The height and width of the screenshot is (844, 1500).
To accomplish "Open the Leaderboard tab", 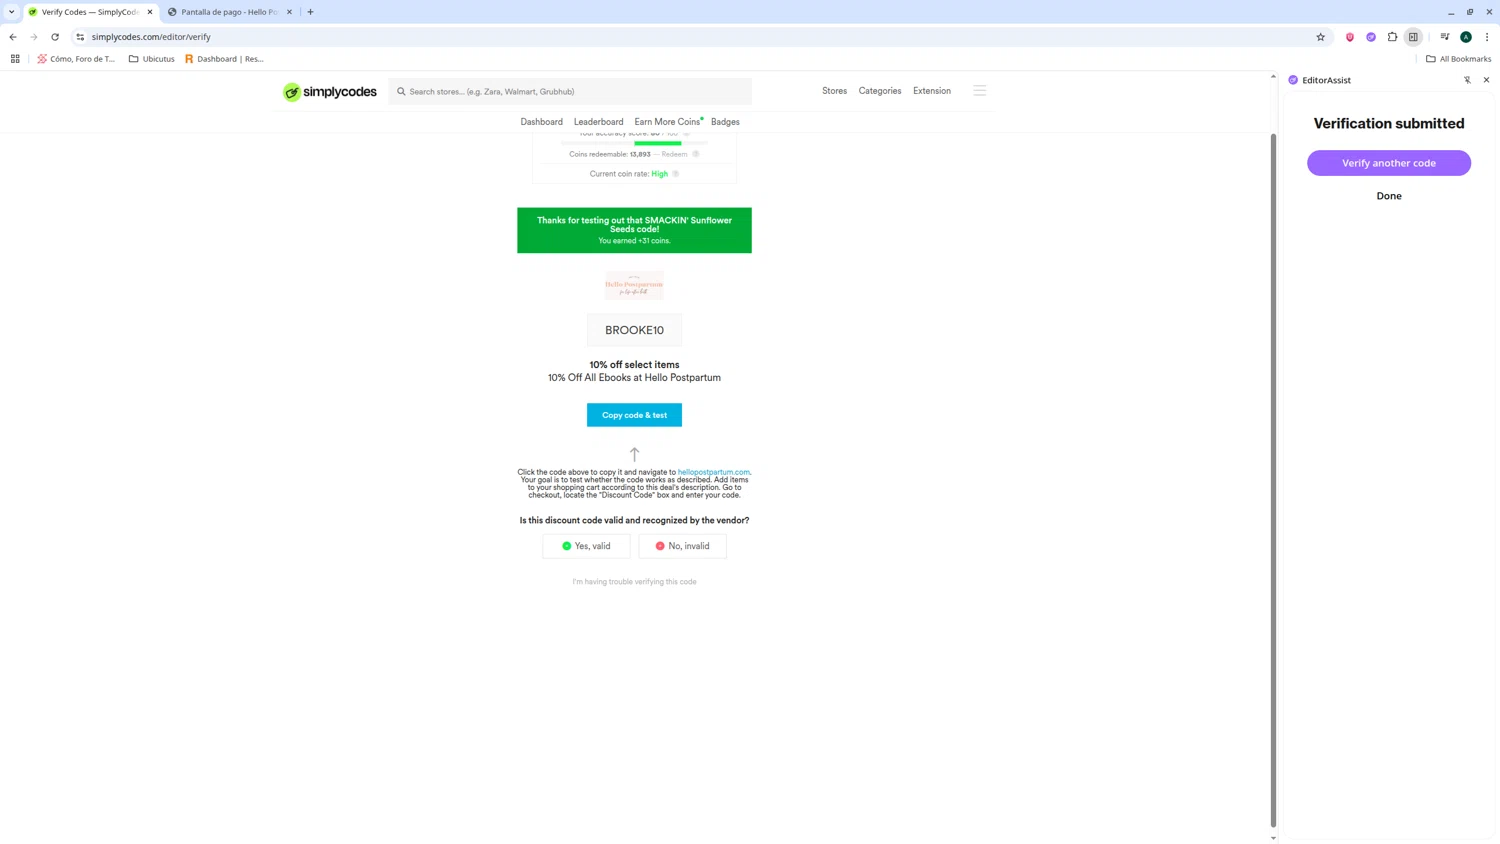I will (598, 122).
